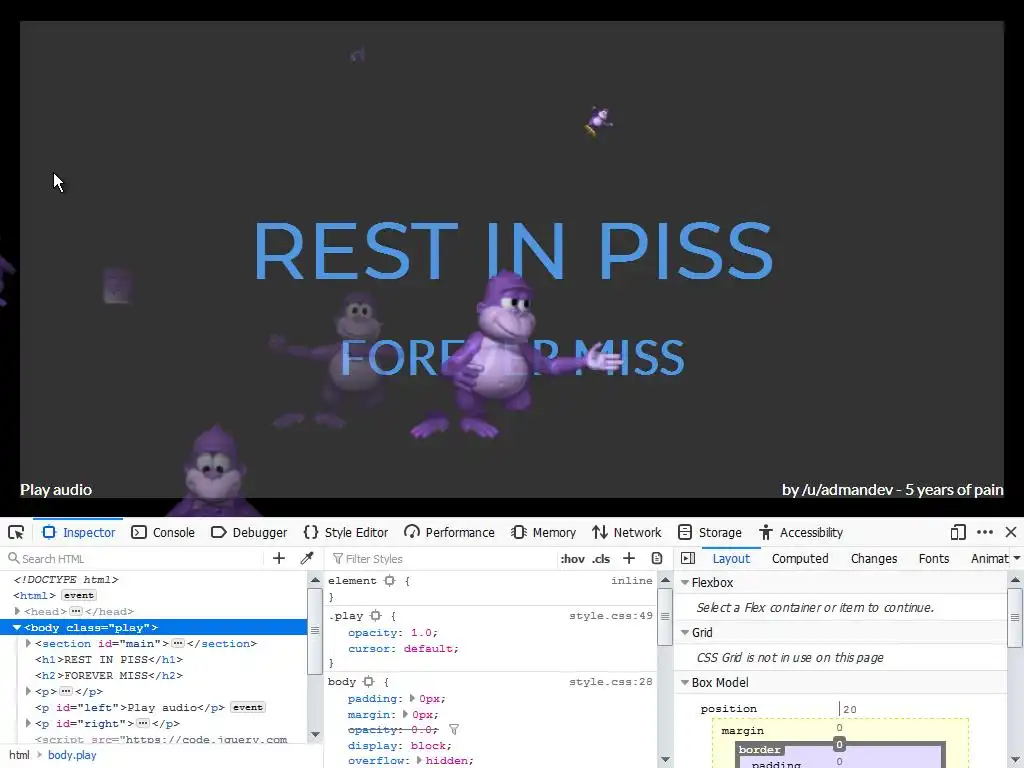Image resolution: width=1024 pixels, height=768 pixels.
Task: Open the Style Editor panel
Action: tap(346, 532)
